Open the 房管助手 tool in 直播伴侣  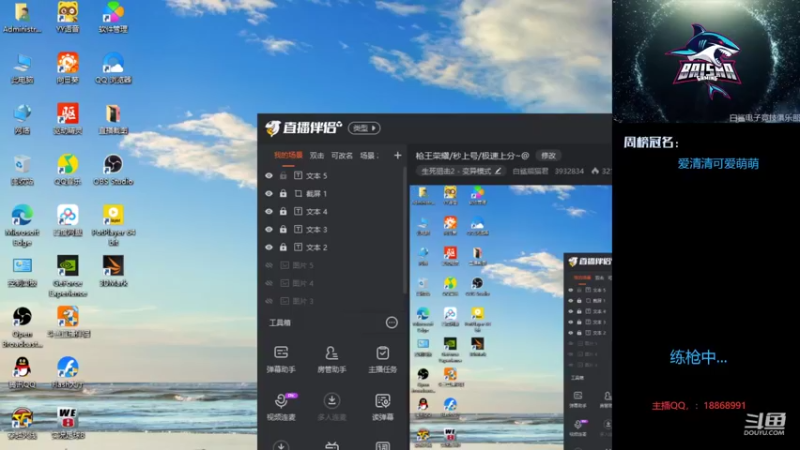[x=332, y=359]
